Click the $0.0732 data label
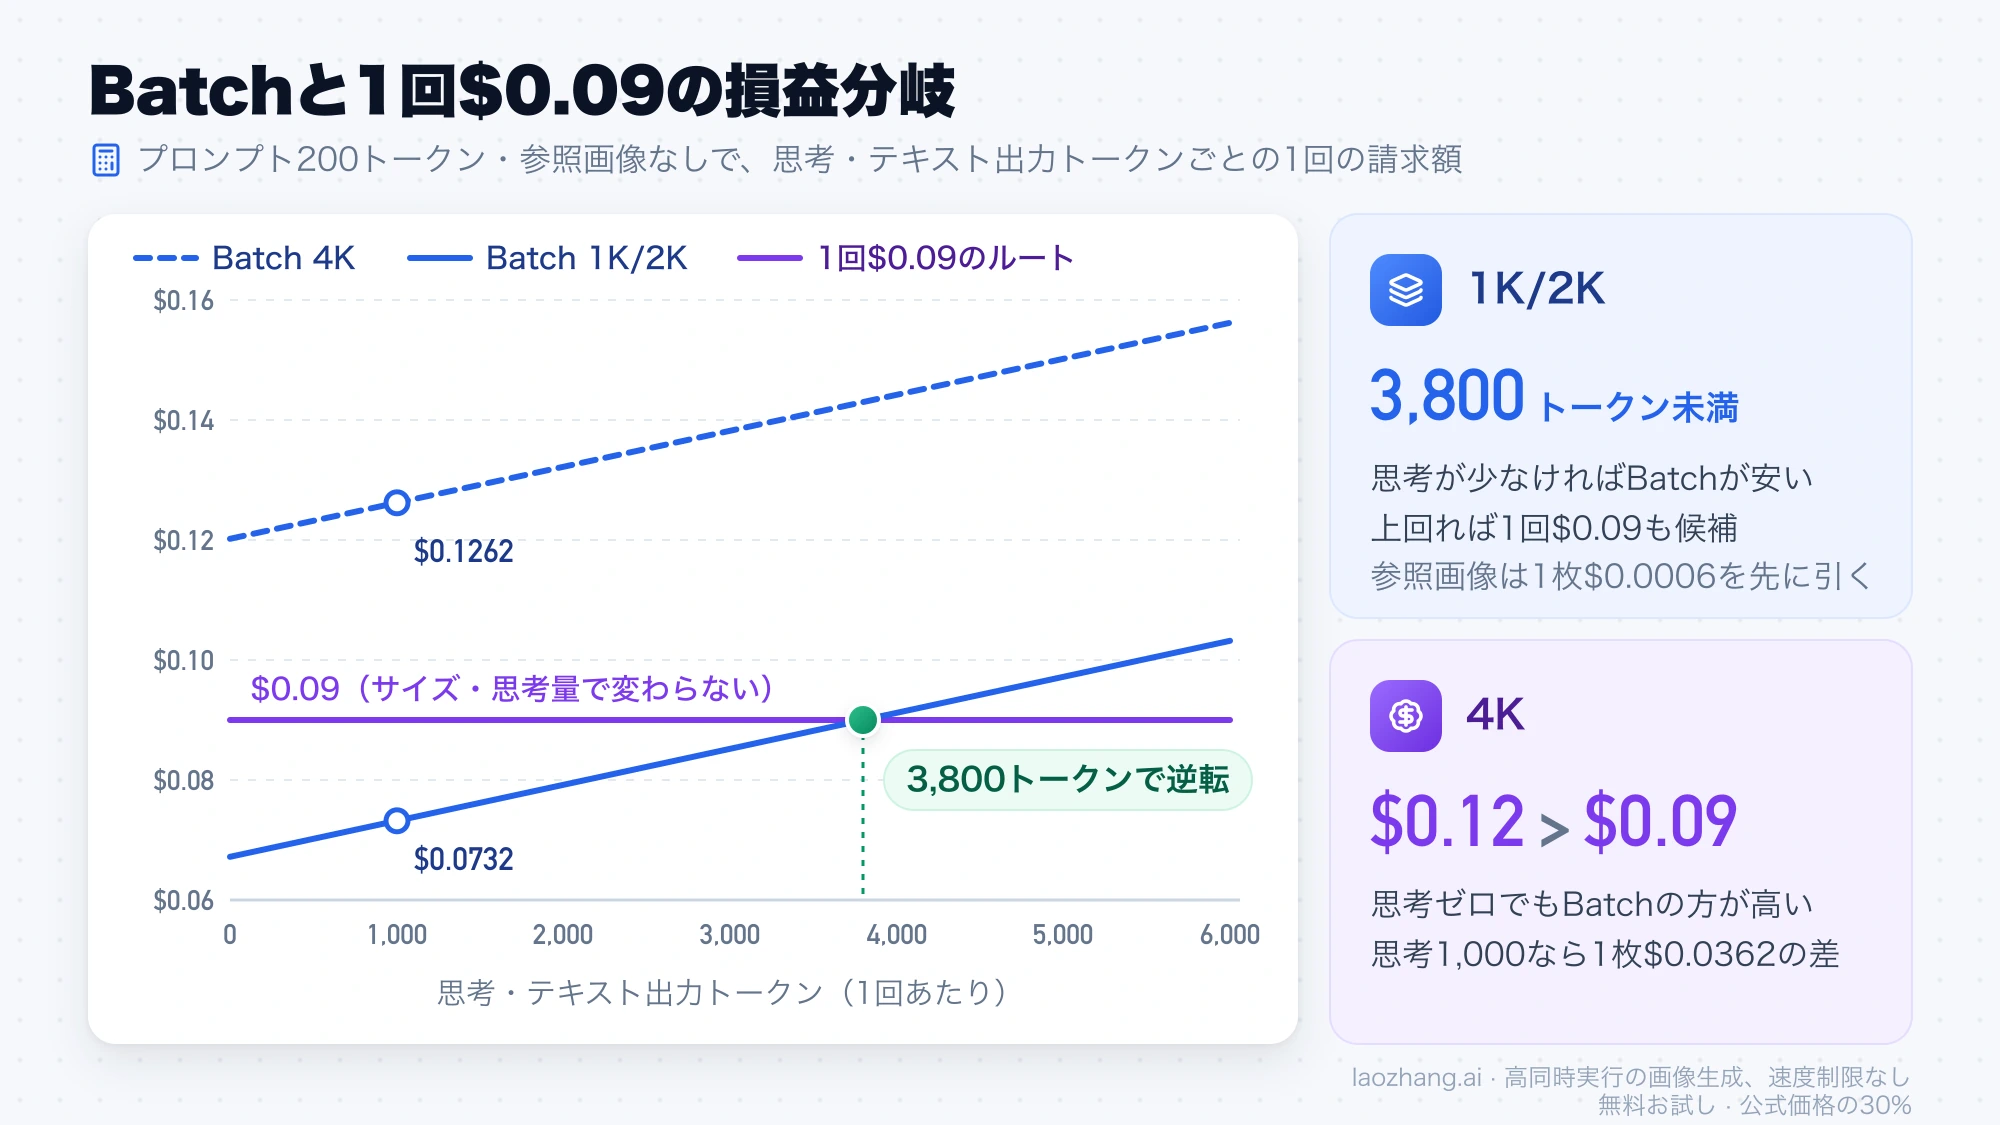 coord(464,859)
